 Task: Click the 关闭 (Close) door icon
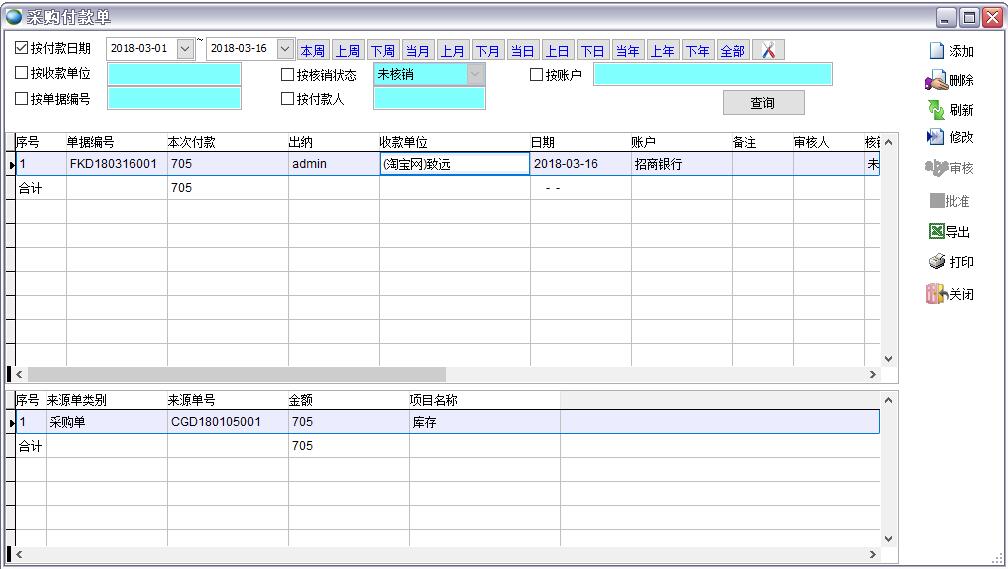coord(936,294)
